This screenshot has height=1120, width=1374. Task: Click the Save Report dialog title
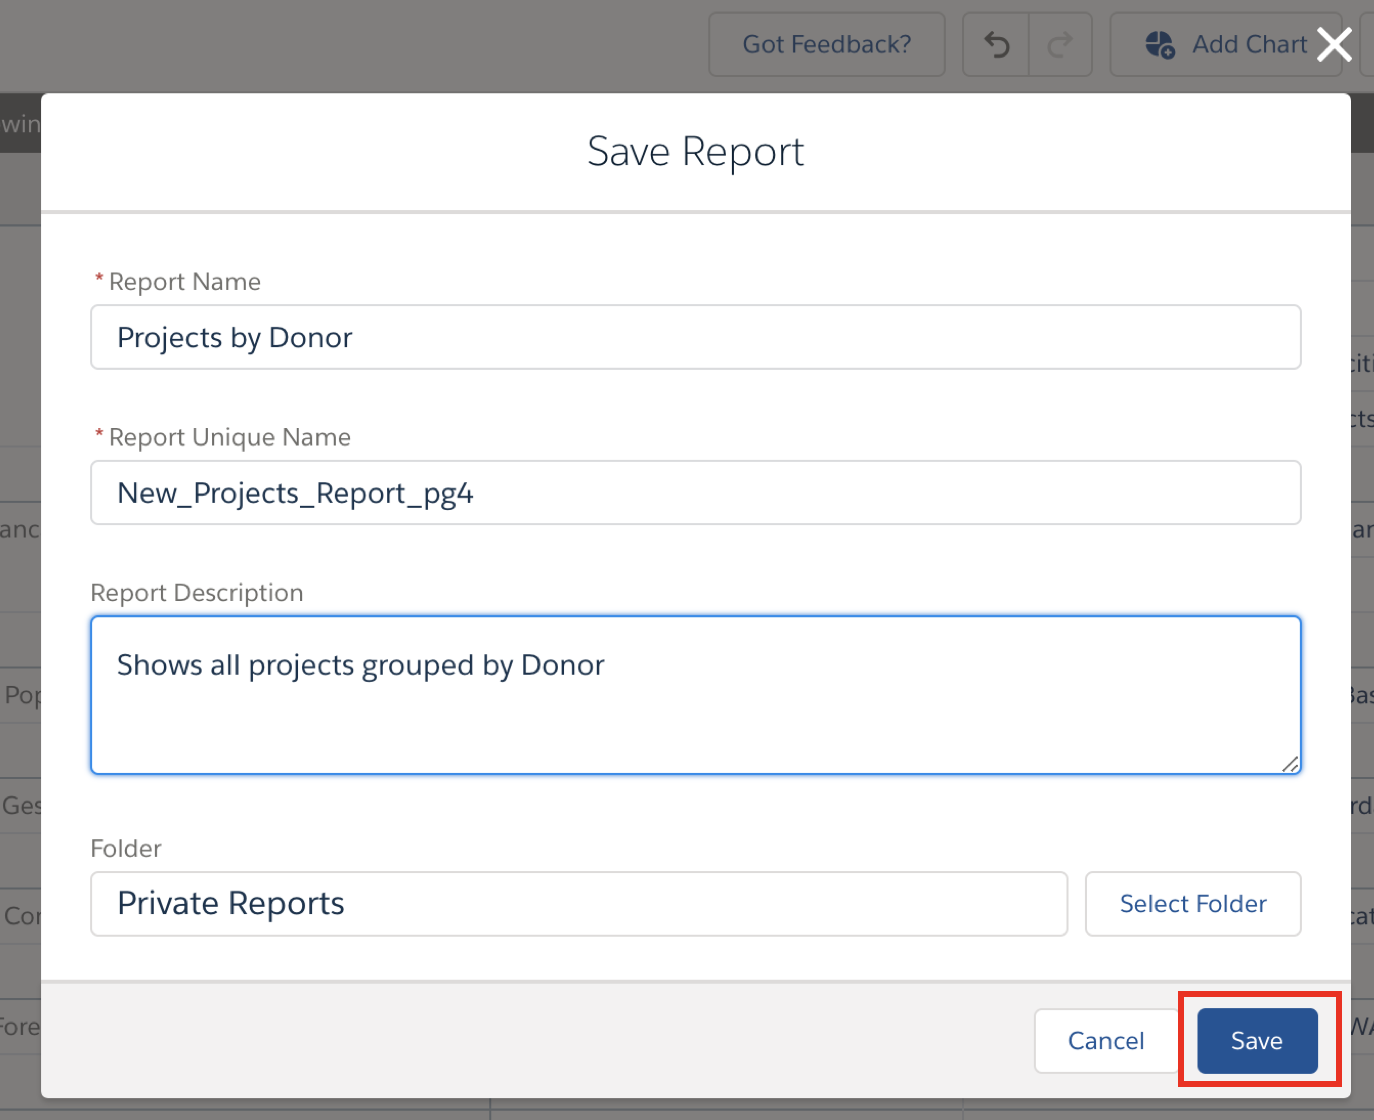696,152
